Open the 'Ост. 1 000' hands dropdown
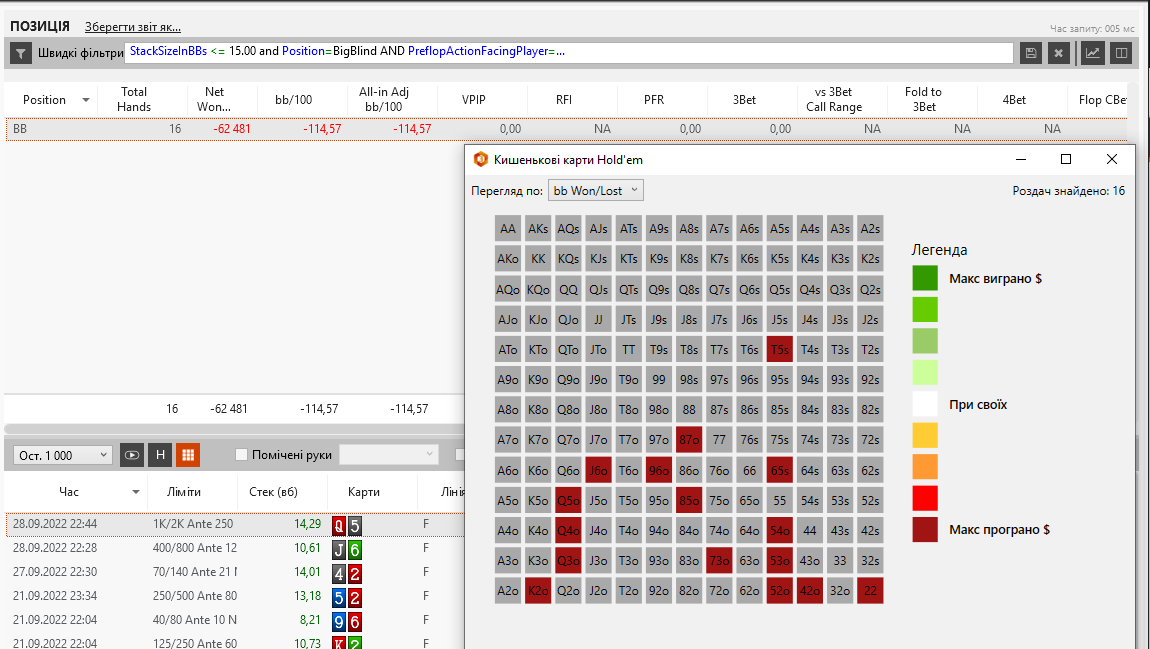The height and width of the screenshot is (649, 1150). point(62,455)
